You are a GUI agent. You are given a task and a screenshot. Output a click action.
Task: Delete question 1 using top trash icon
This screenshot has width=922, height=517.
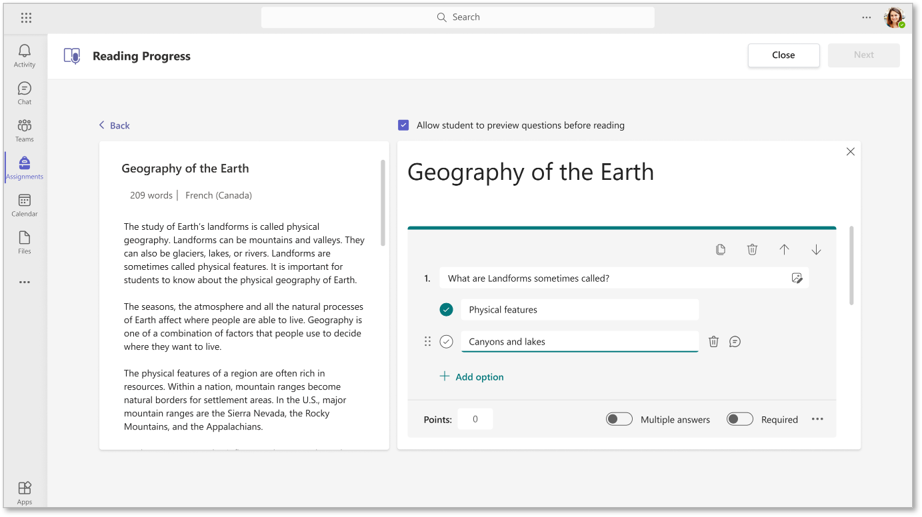[752, 250]
